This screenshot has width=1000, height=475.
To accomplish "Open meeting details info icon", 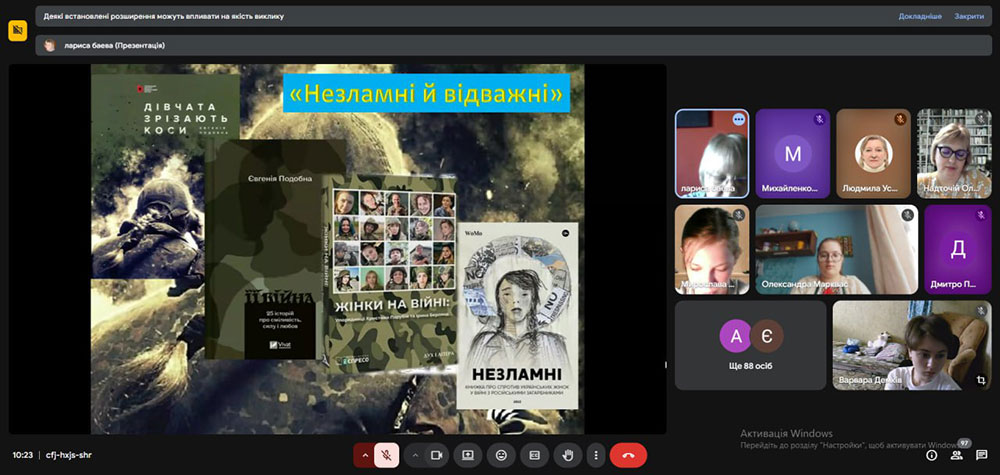I will 932,455.
